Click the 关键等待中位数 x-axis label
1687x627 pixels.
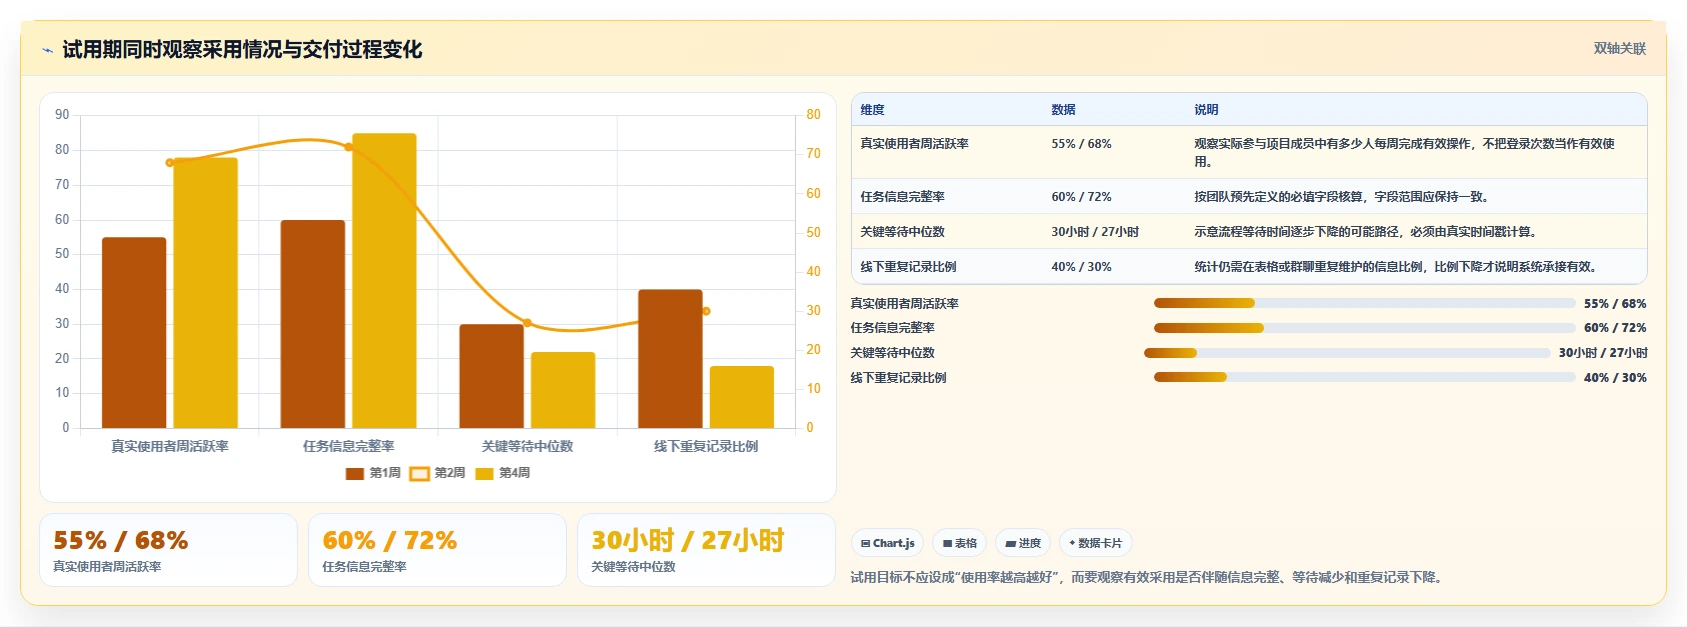pyautogui.click(x=527, y=446)
